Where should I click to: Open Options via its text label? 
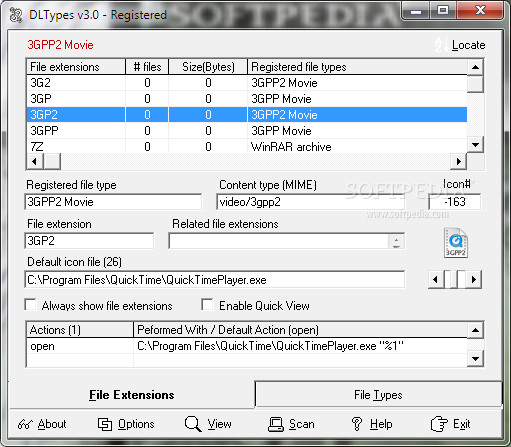[136, 424]
